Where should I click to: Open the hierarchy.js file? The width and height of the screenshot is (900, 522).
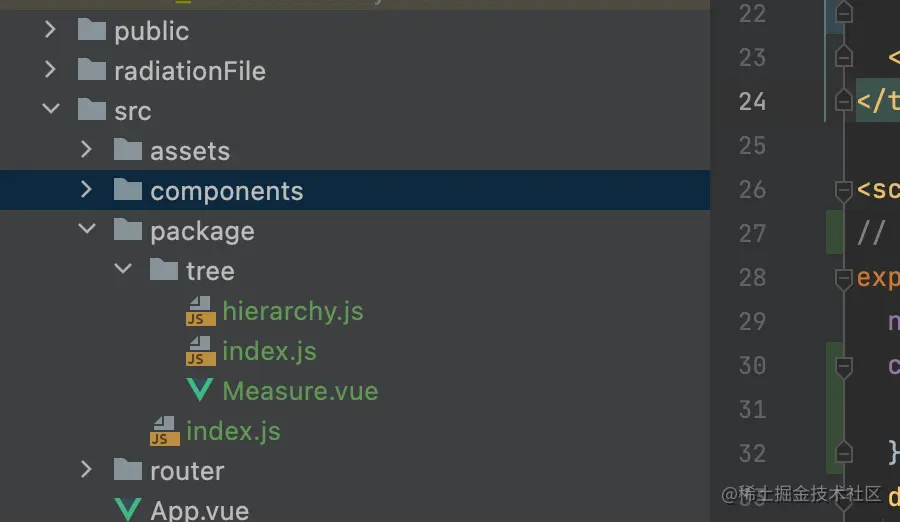pos(292,311)
